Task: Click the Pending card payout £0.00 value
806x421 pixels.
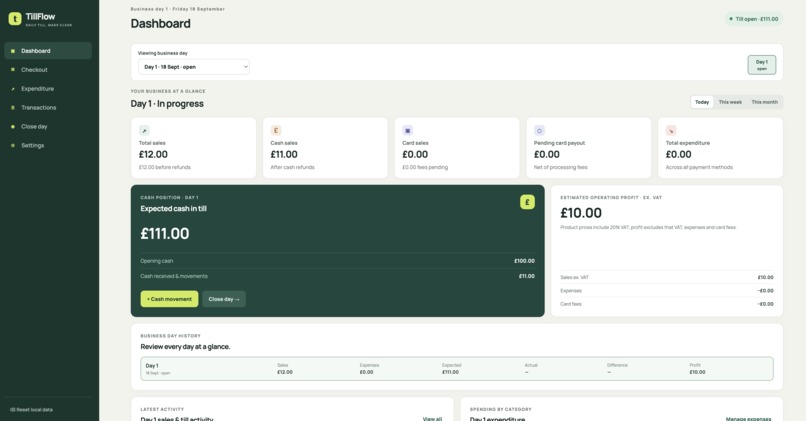Action: click(x=546, y=154)
